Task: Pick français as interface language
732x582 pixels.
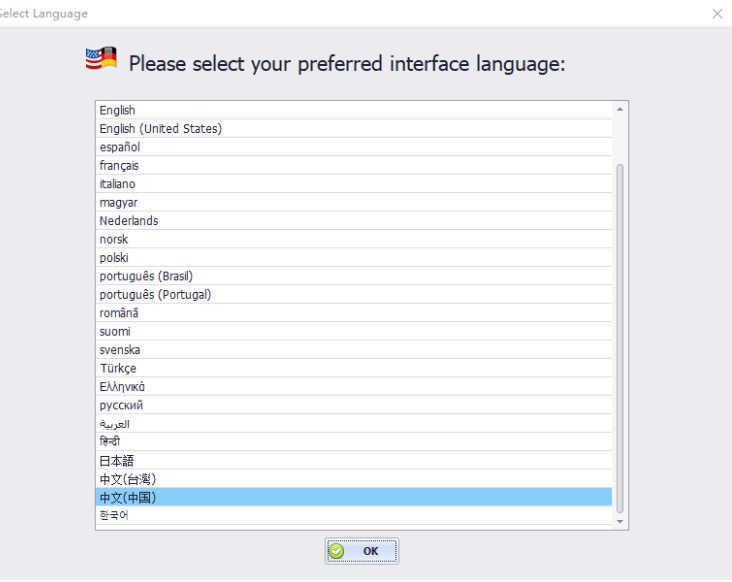Action: [x=353, y=165]
